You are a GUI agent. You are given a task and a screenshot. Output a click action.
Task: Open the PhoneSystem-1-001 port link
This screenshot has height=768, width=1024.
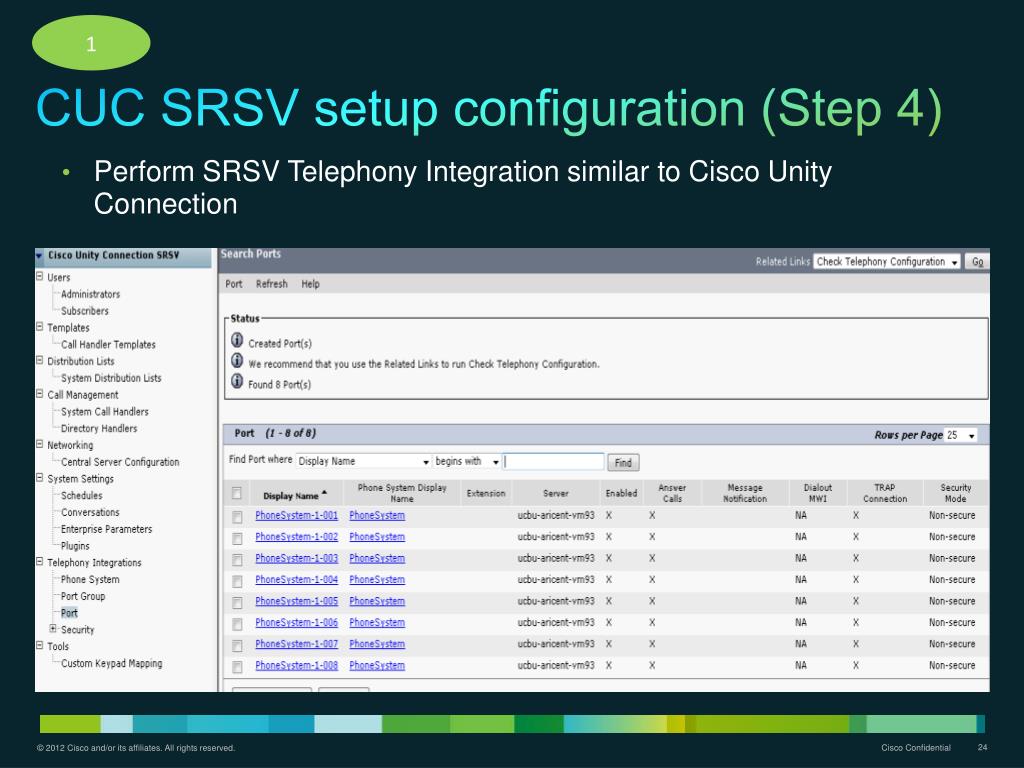(x=296, y=515)
